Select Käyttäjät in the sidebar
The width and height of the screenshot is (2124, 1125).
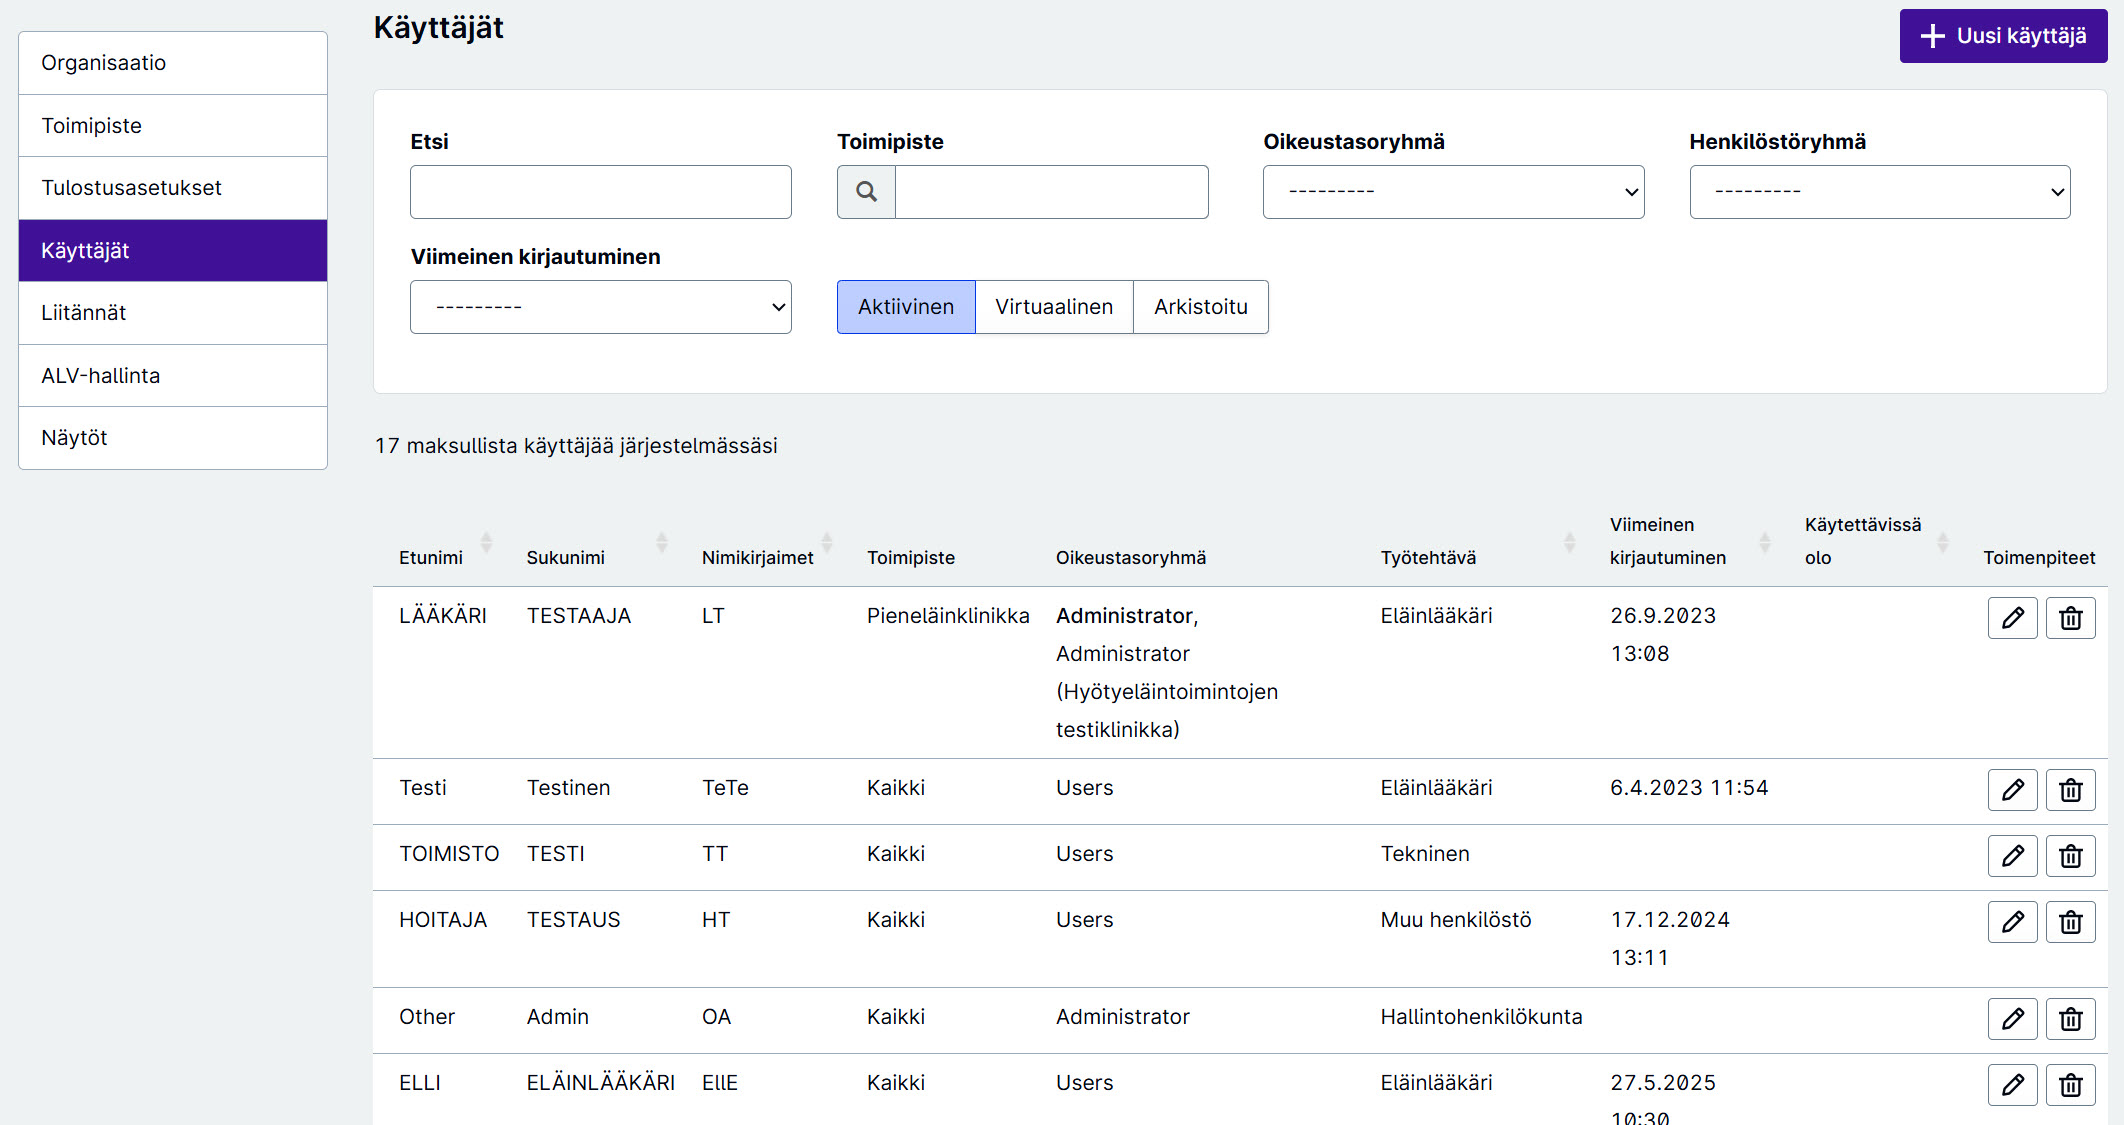click(x=173, y=251)
